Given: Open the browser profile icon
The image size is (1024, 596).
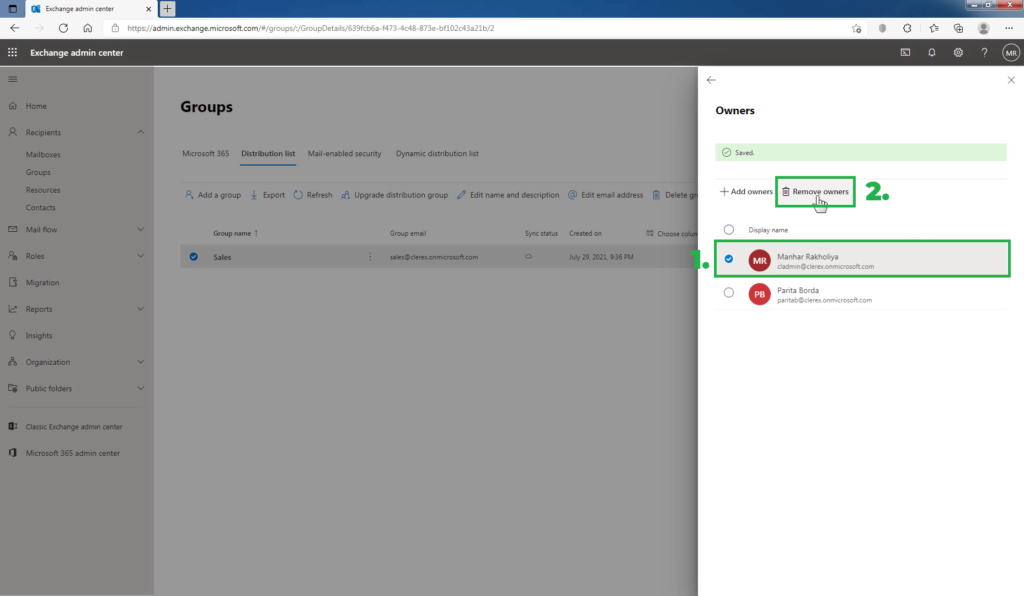Looking at the screenshot, I should point(984,28).
